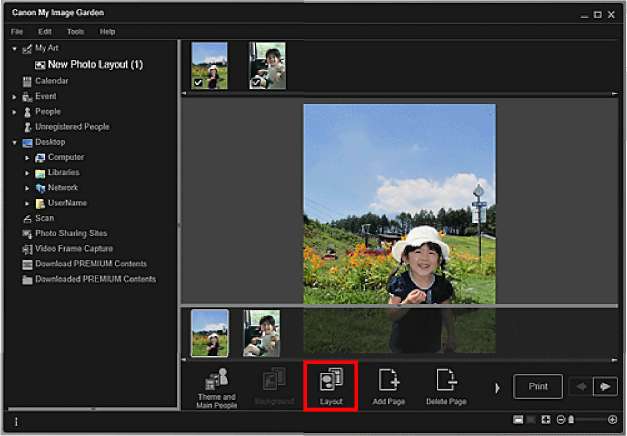Viewport: 627px width, 436px height.
Task: Expand the Computer folder node
Action: point(28,158)
